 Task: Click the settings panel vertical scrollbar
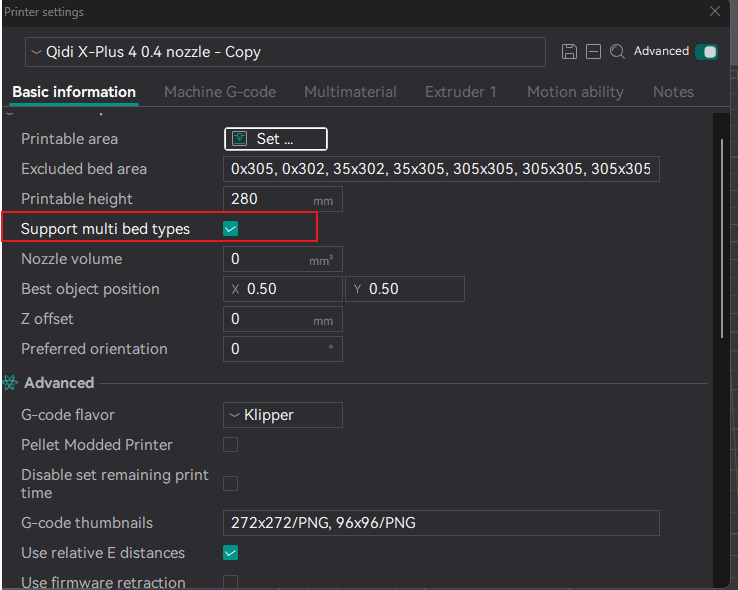pos(722,238)
